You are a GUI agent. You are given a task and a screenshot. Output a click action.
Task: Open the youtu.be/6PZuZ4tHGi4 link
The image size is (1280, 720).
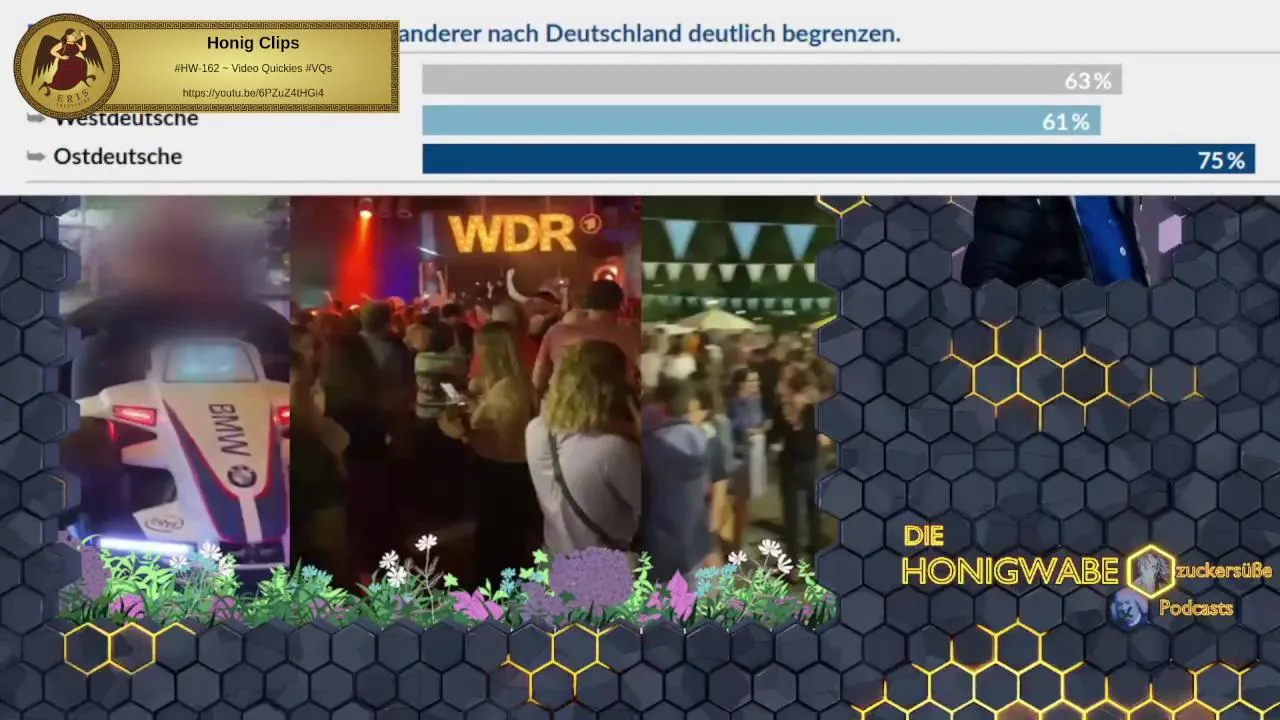pyautogui.click(x=253, y=93)
